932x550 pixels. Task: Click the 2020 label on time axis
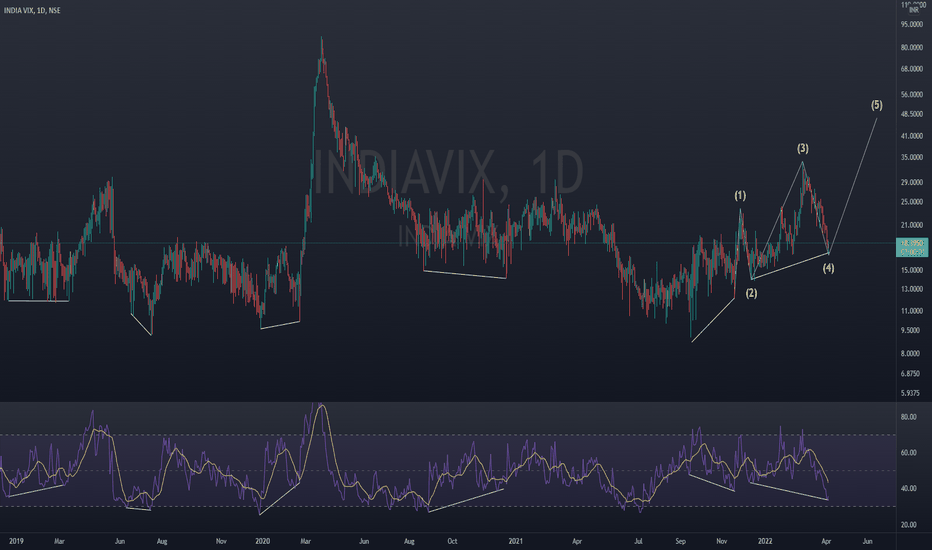click(262, 541)
